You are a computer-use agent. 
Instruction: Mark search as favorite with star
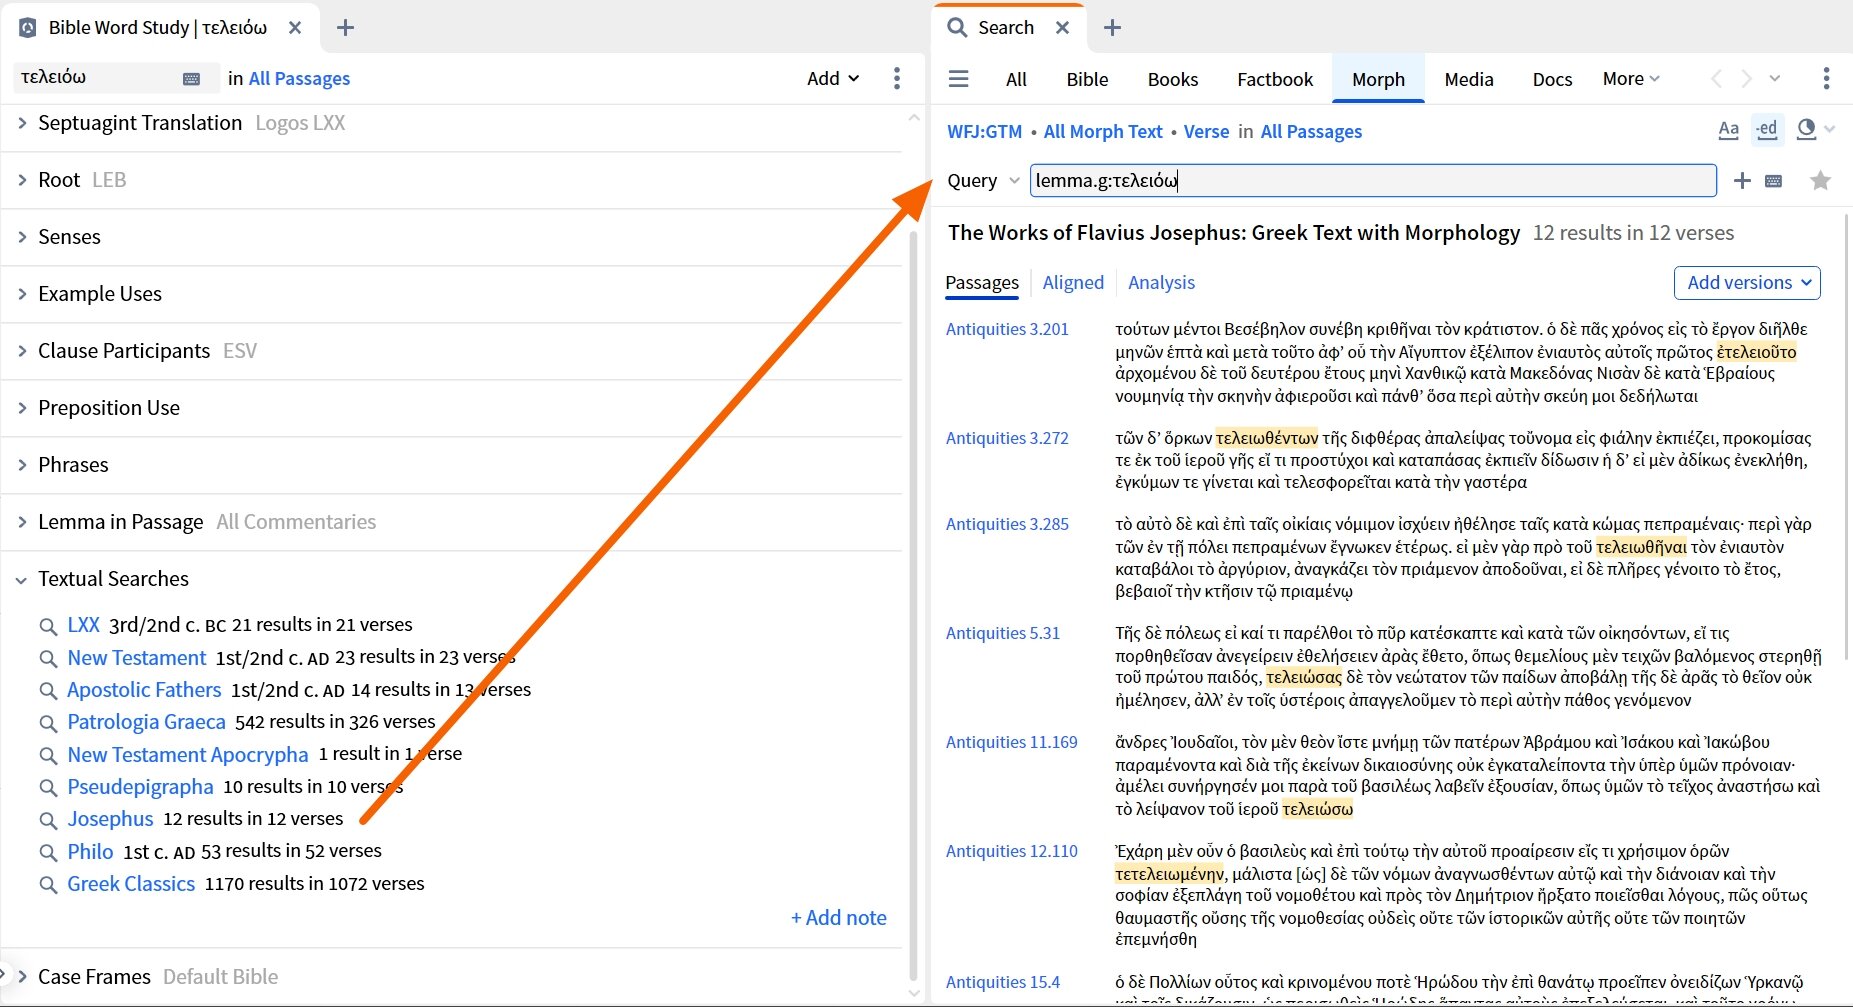pos(1820,181)
